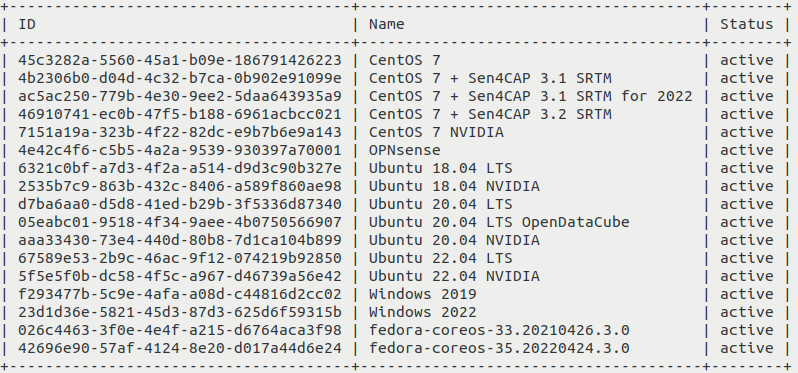
Task: Select ID 23d1d36e-5821-45d3-87d3-625d6f59315b
Action: 180,312
